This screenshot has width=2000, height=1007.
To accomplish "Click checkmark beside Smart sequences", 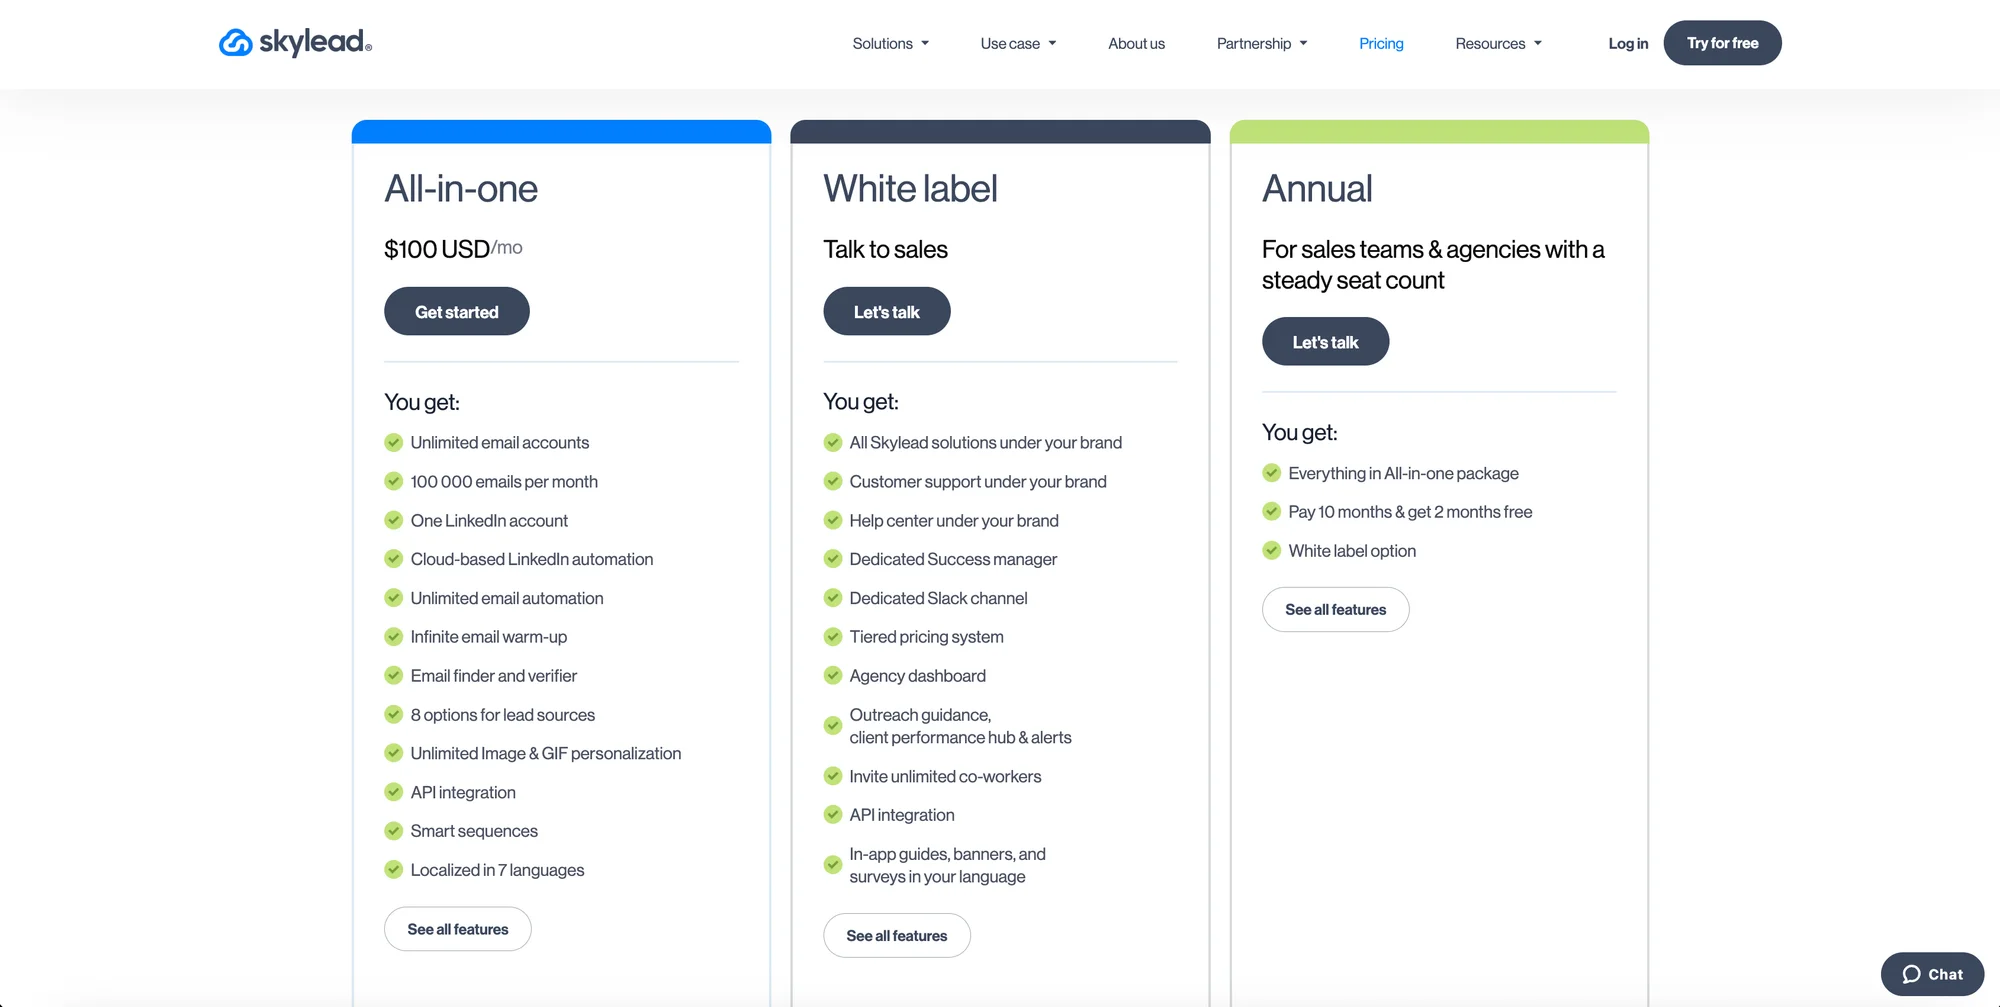I will [x=394, y=830].
